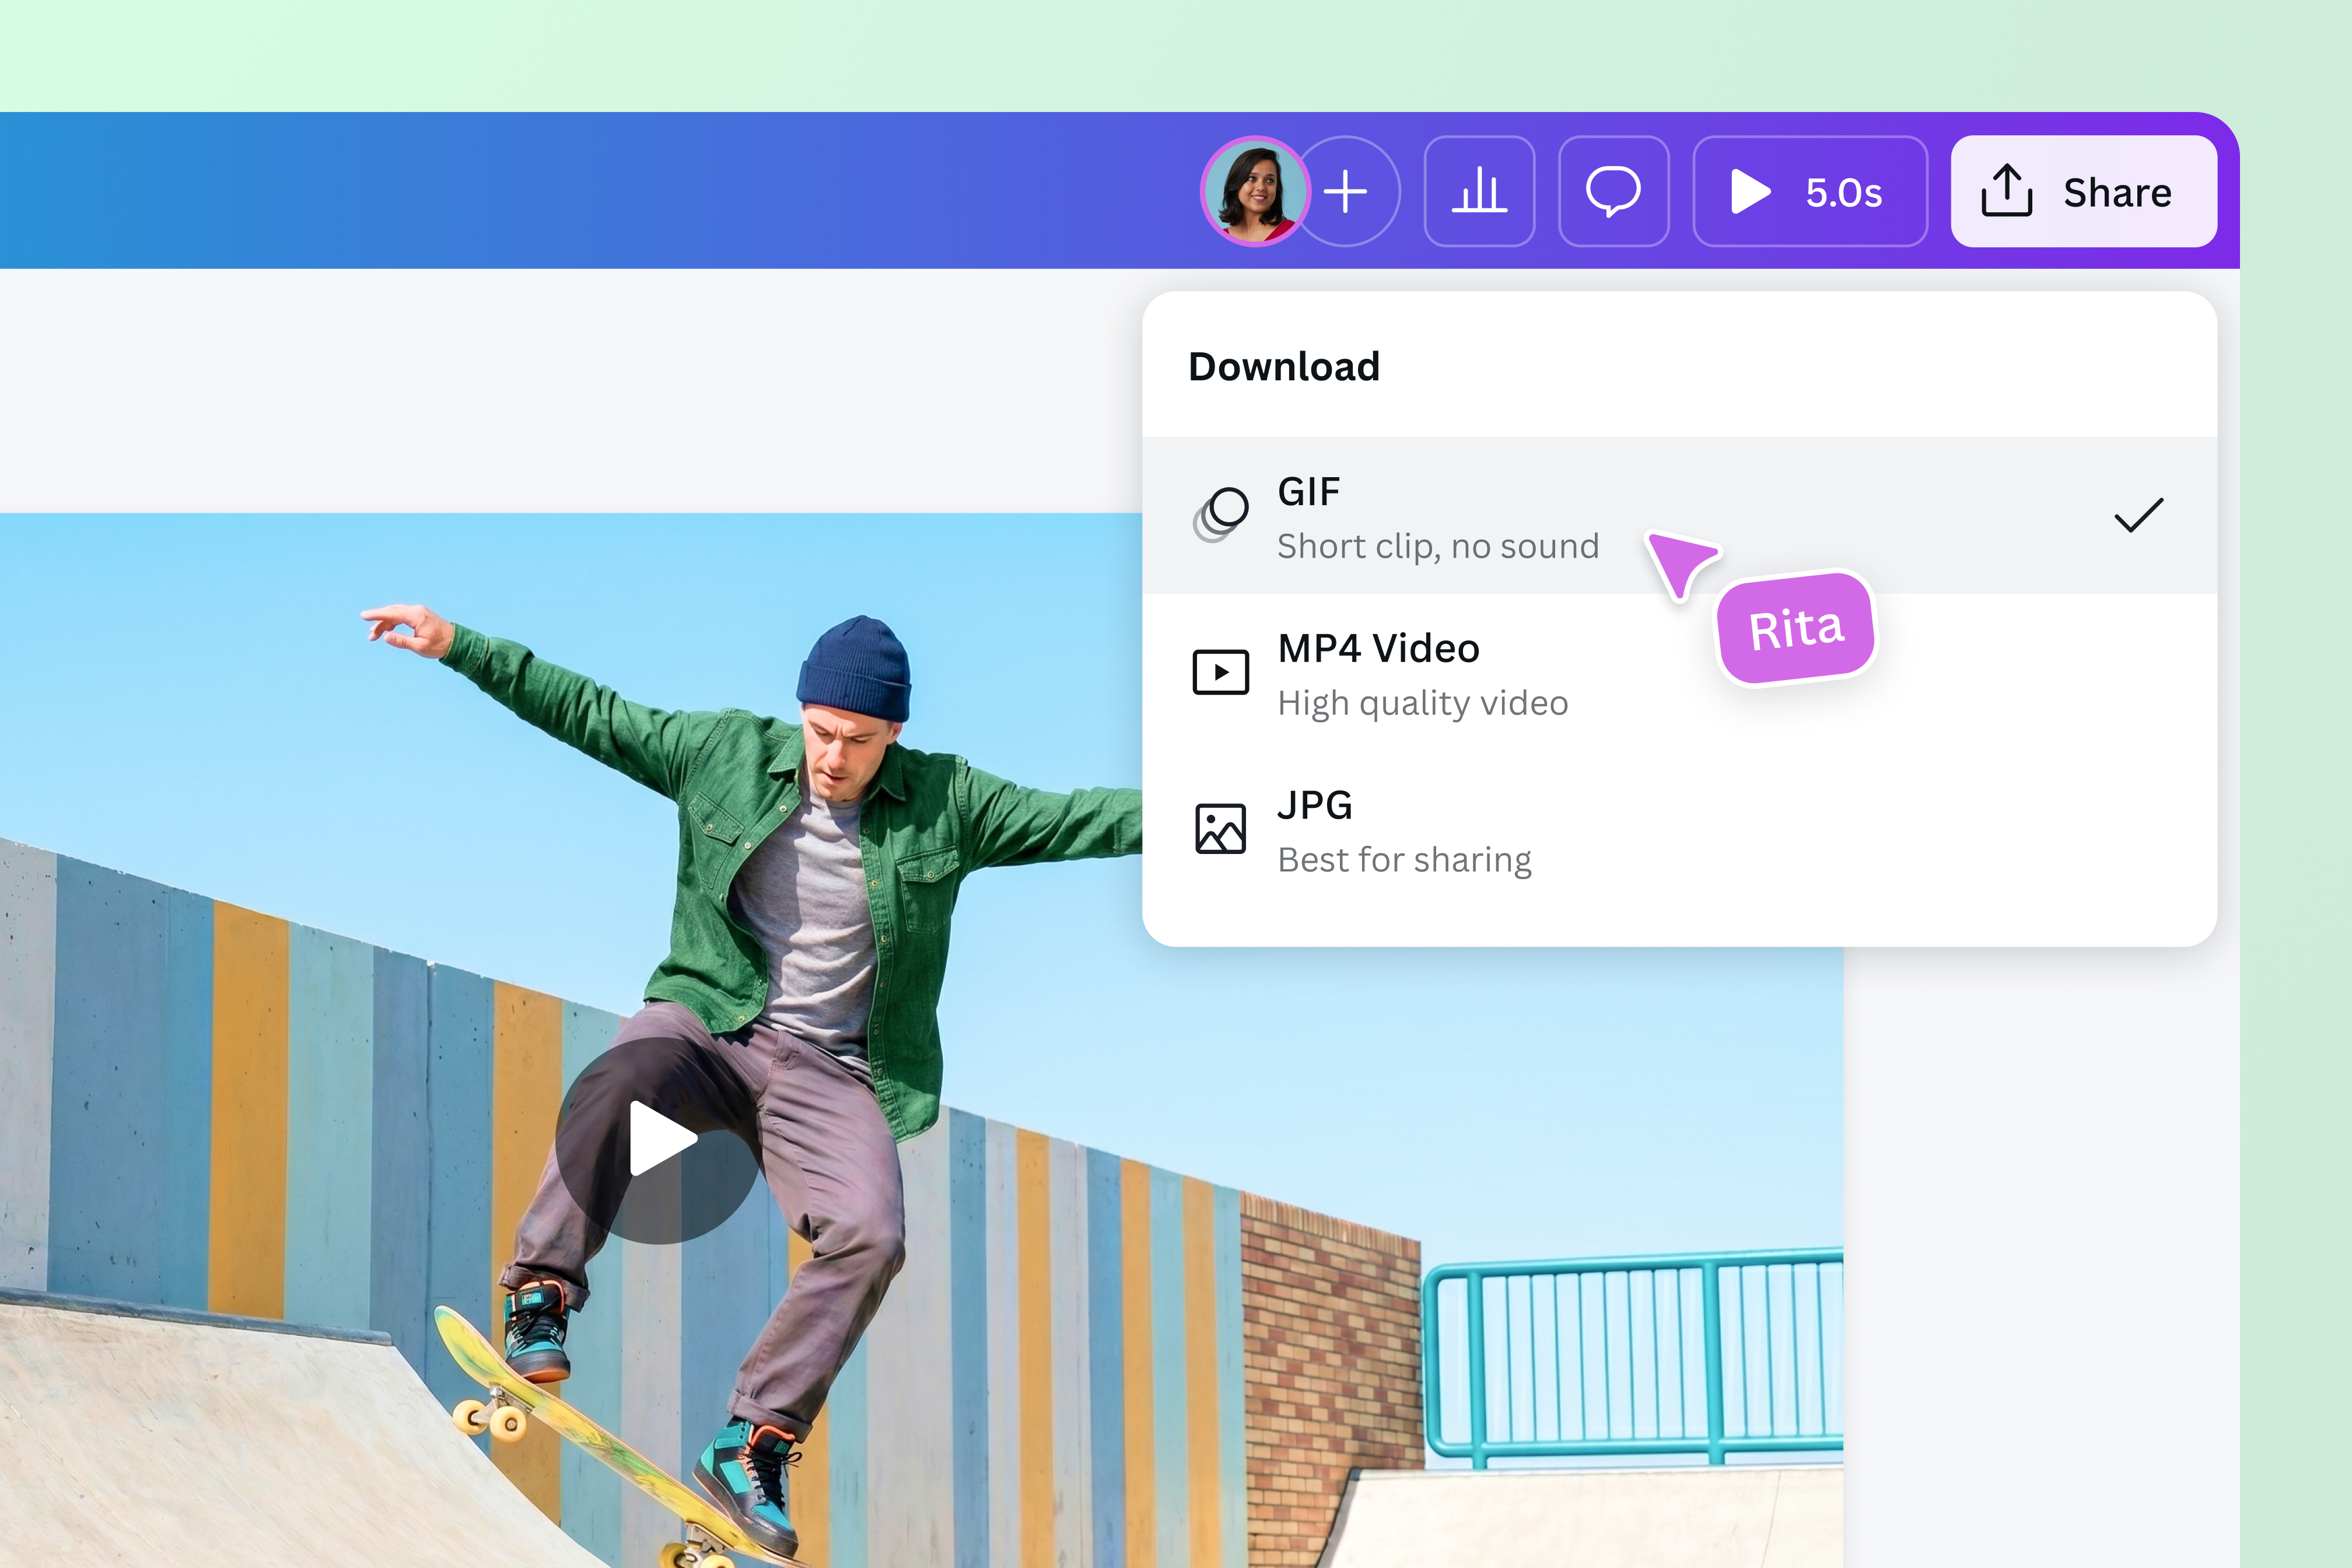Add a collaborator with the plus button
Viewport: 2352px width, 1568px height.
point(1346,191)
